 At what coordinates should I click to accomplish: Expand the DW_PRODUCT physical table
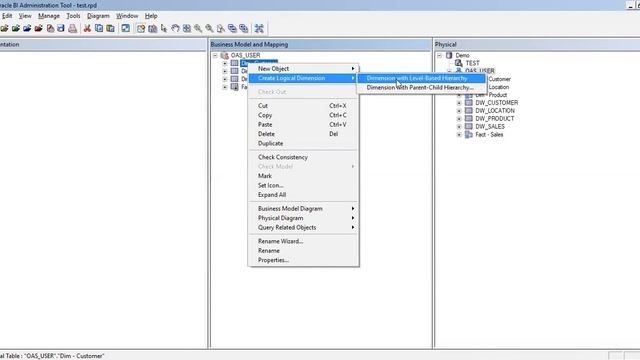tap(459, 118)
